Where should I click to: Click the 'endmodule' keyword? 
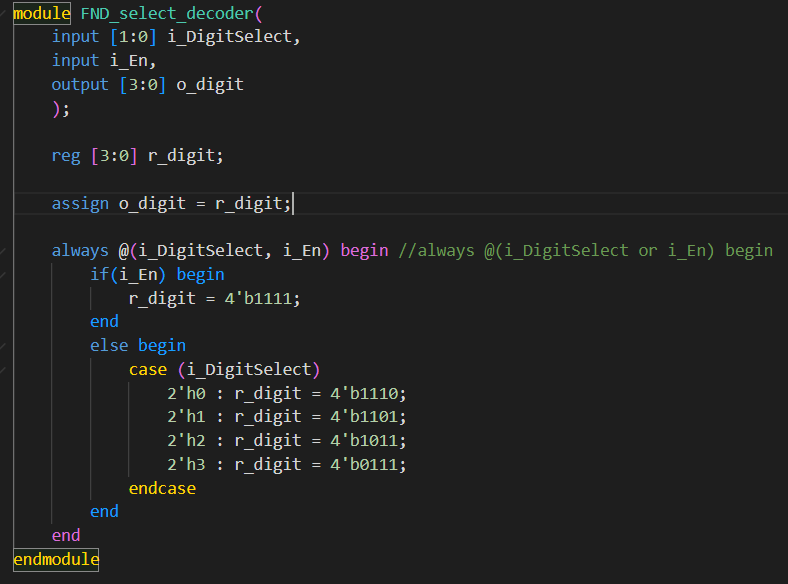pyautogui.click(x=56, y=559)
